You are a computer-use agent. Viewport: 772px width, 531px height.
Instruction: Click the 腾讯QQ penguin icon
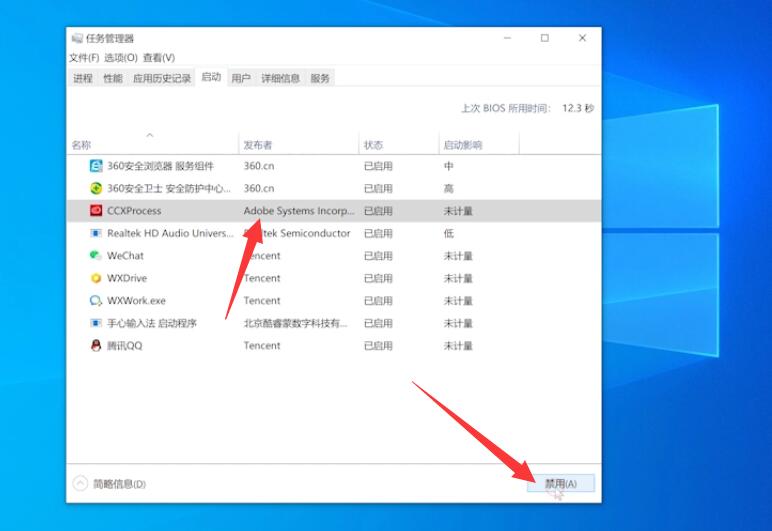pyautogui.click(x=96, y=345)
